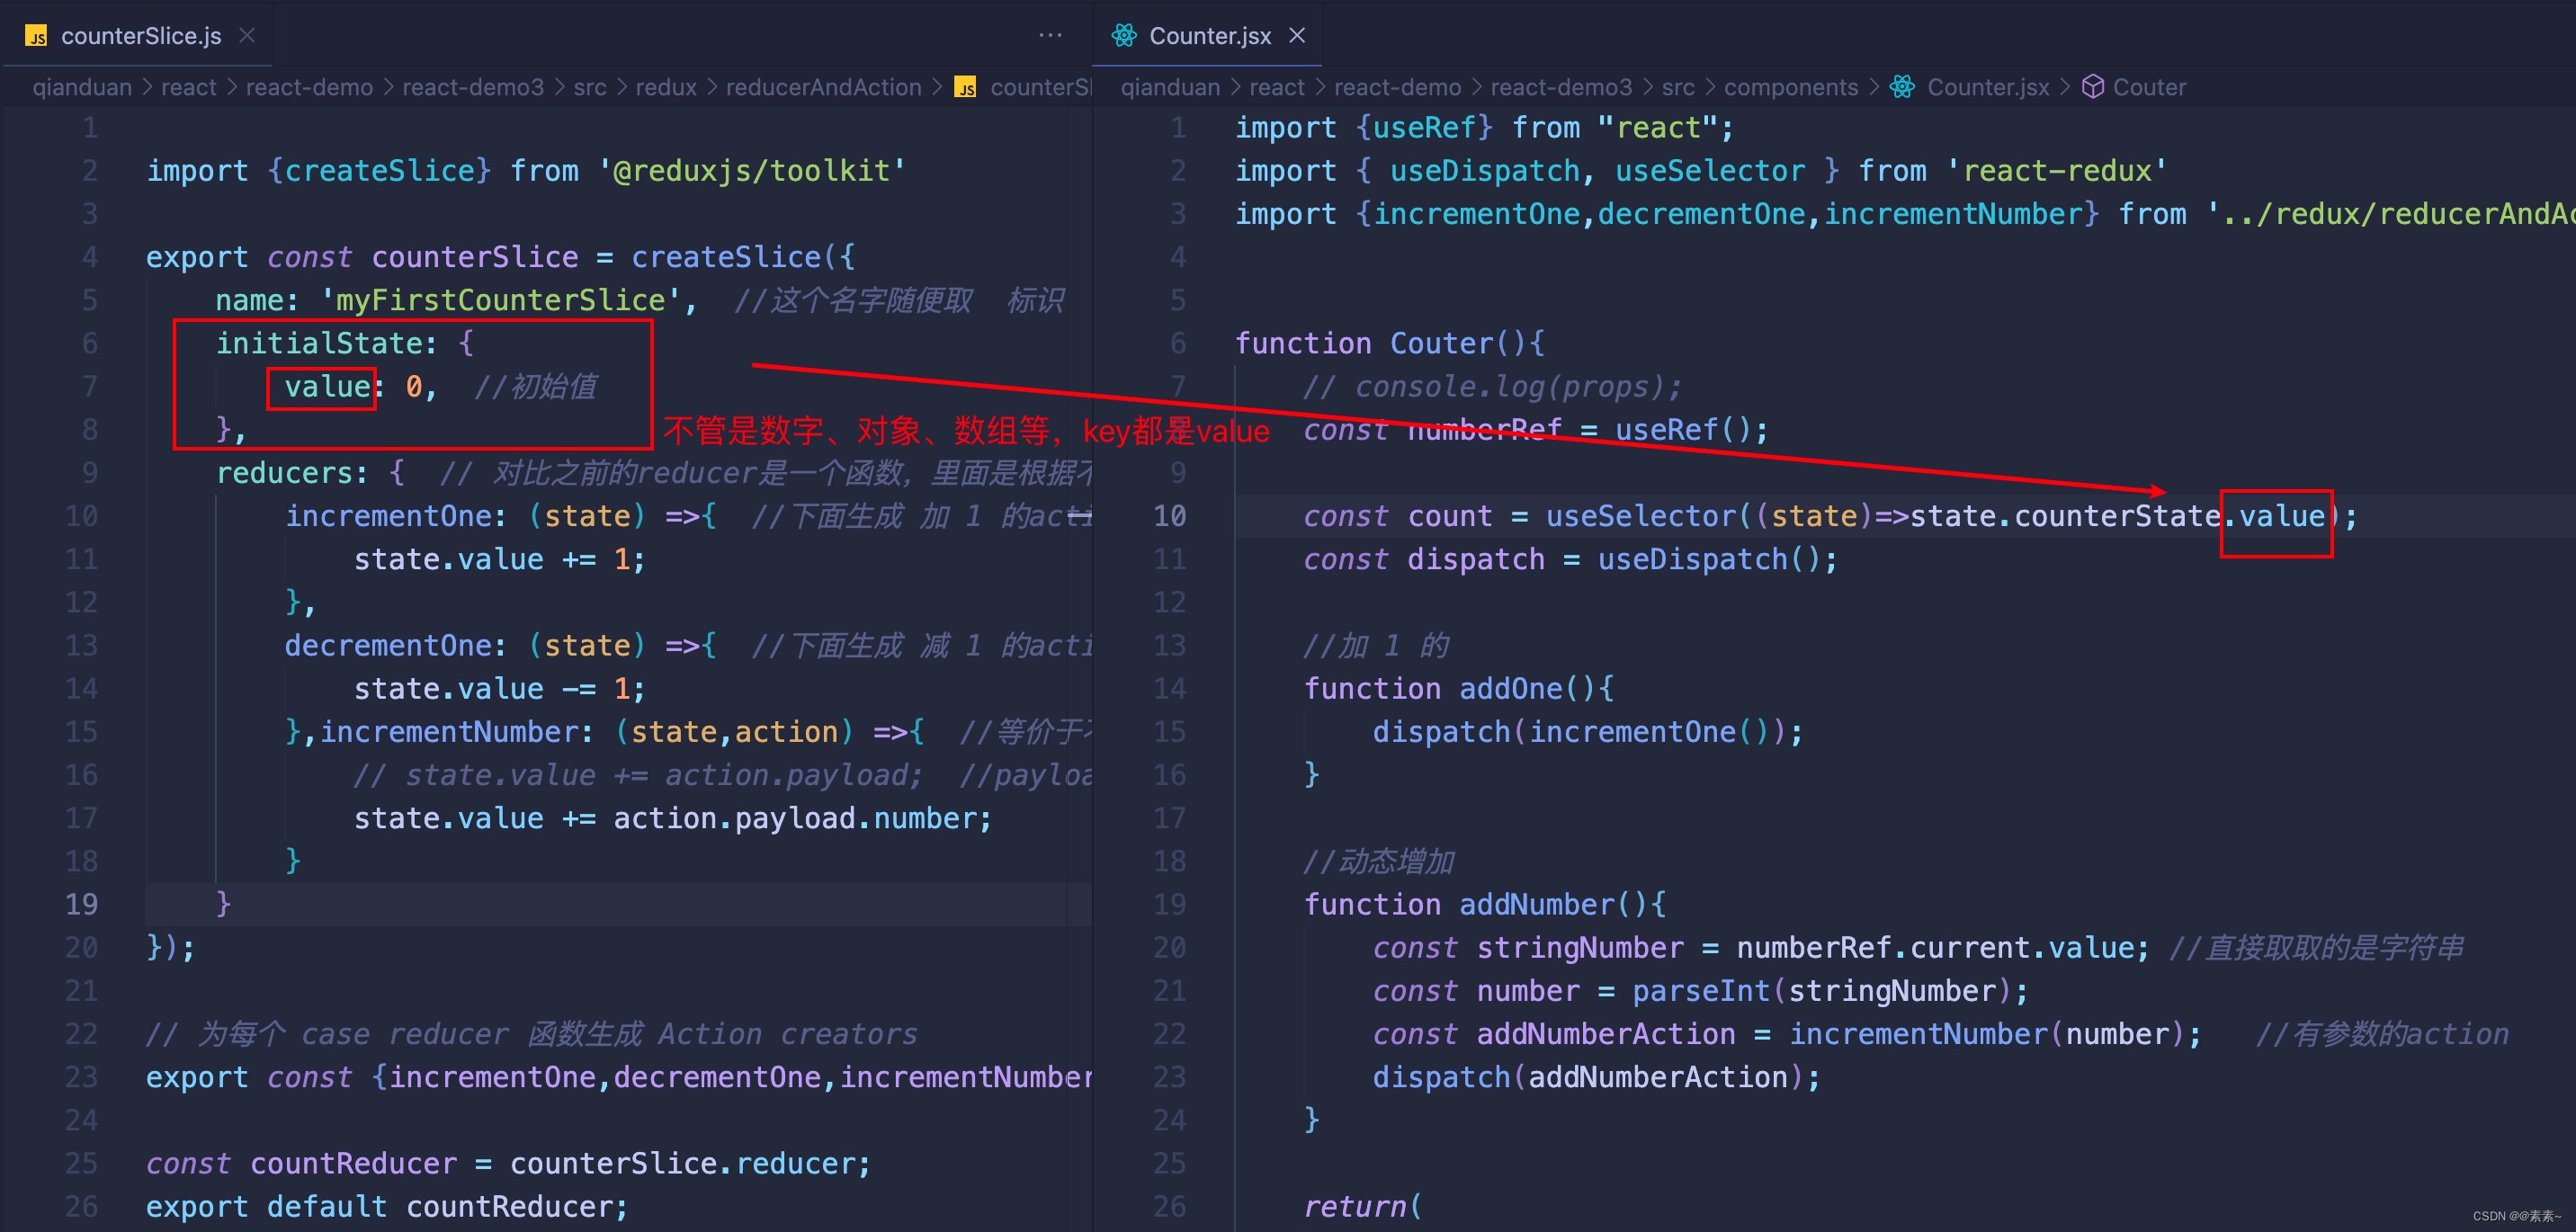This screenshot has width=2576, height=1232.
Task: Select 'components' in the right breadcrumb
Action: (x=1791, y=87)
